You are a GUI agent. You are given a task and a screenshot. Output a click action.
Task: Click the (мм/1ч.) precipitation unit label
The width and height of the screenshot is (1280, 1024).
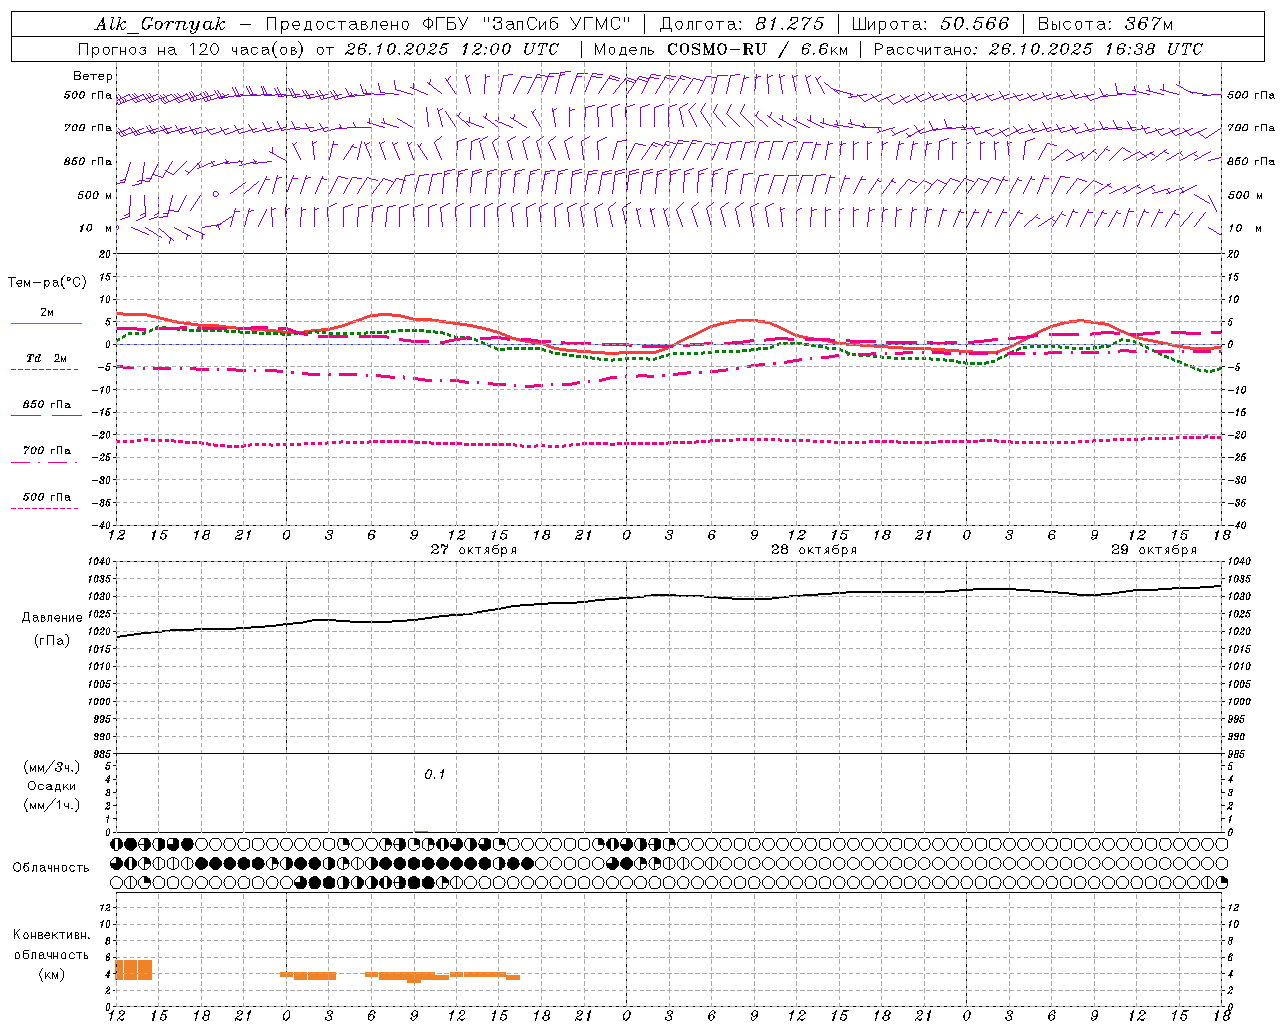(52, 805)
